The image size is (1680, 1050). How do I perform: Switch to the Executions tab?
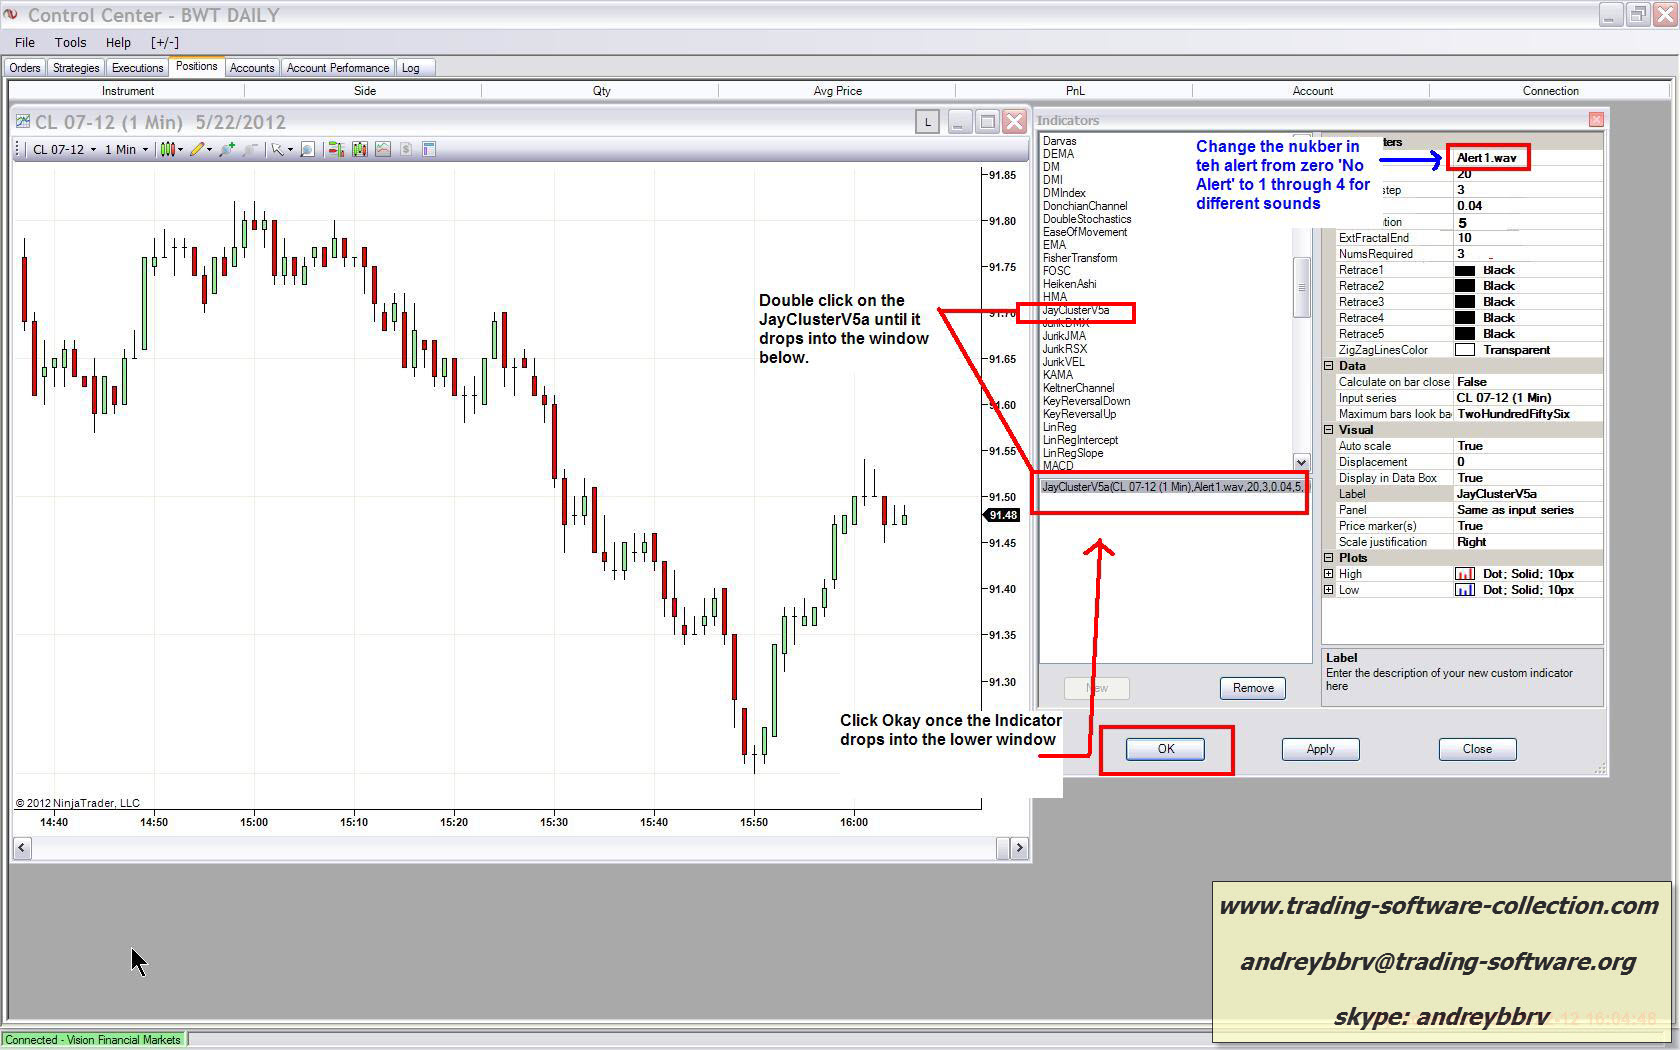tap(137, 68)
